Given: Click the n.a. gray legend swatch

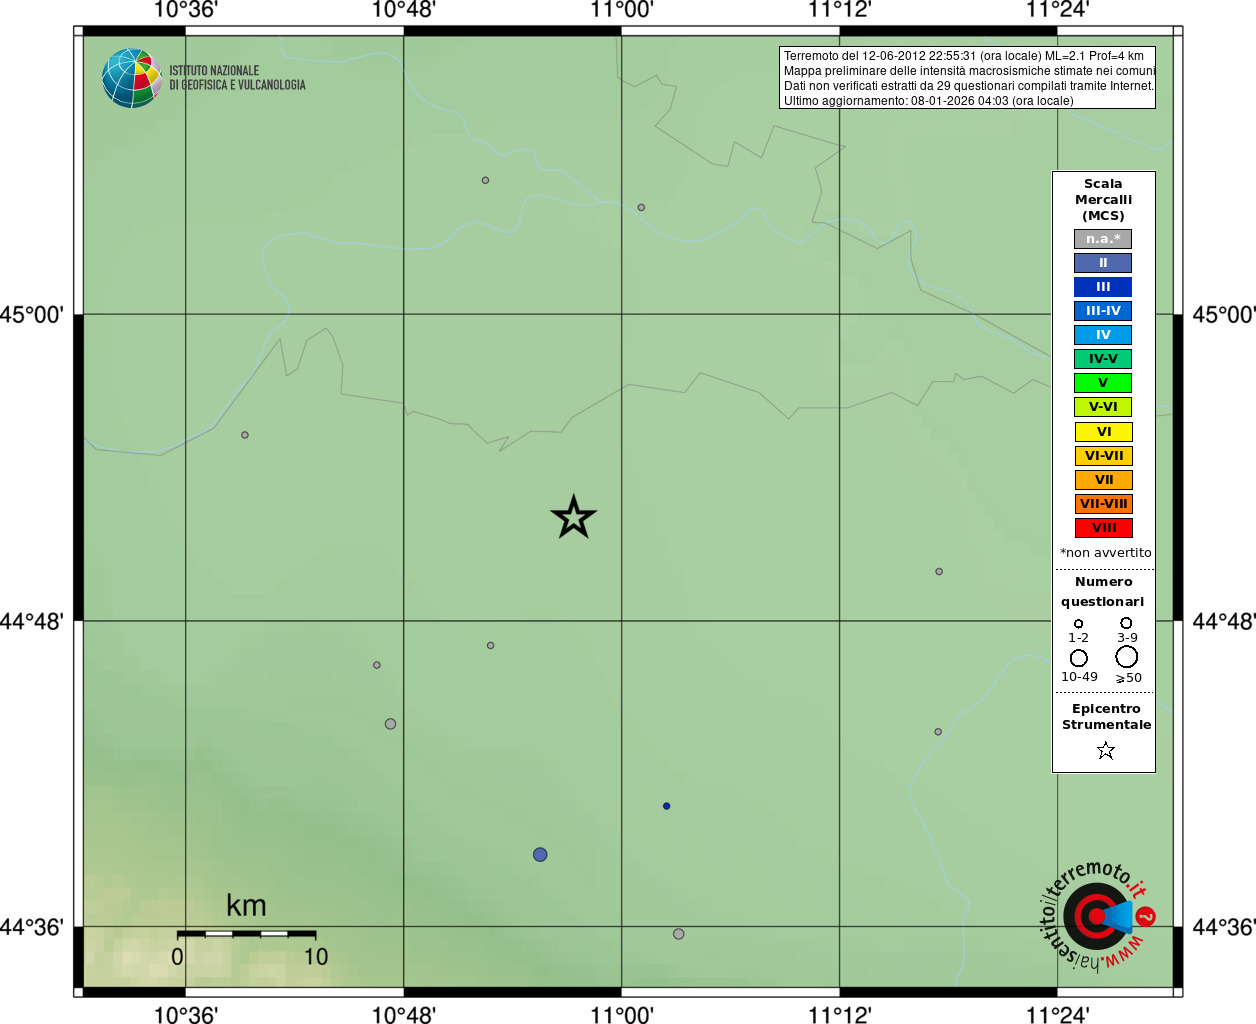Looking at the screenshot, I should click(x=1103, y=239).
